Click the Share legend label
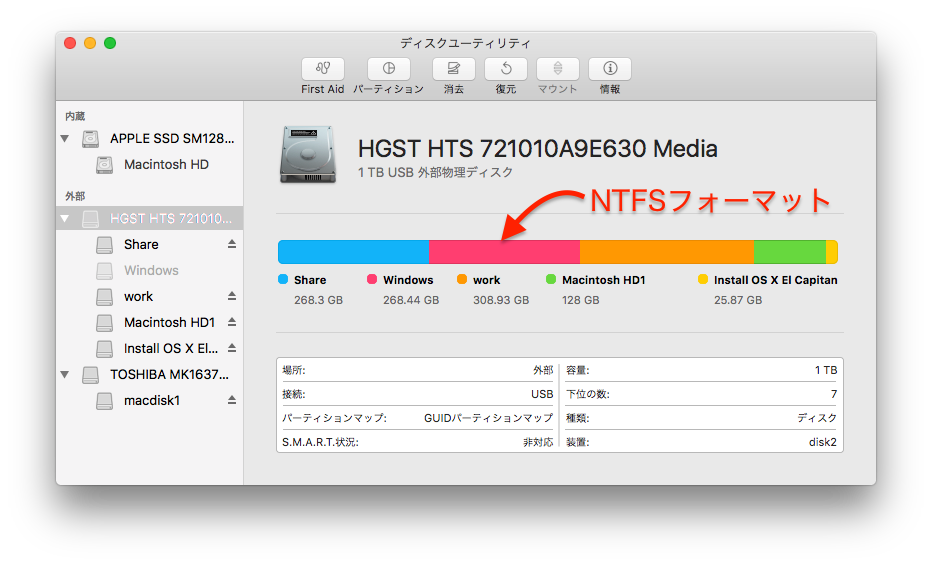The image size is (932, 565). click(x=310, y=280)
